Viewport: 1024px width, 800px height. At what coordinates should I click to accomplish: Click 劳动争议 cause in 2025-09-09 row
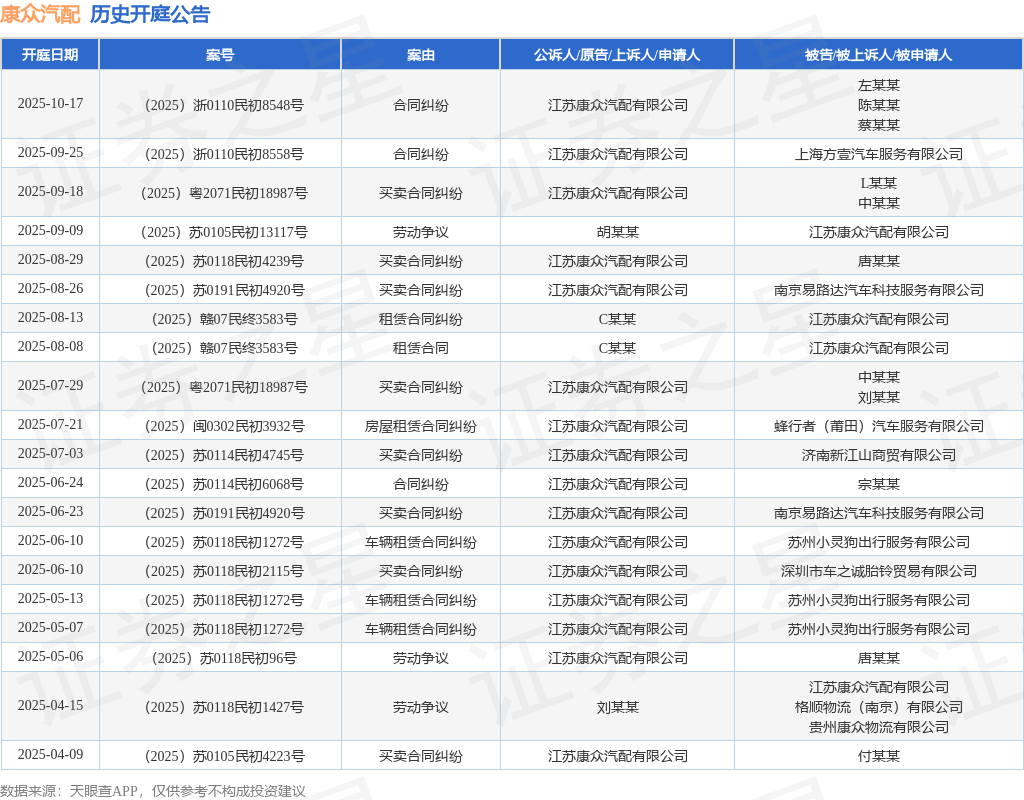click(421, 232)
